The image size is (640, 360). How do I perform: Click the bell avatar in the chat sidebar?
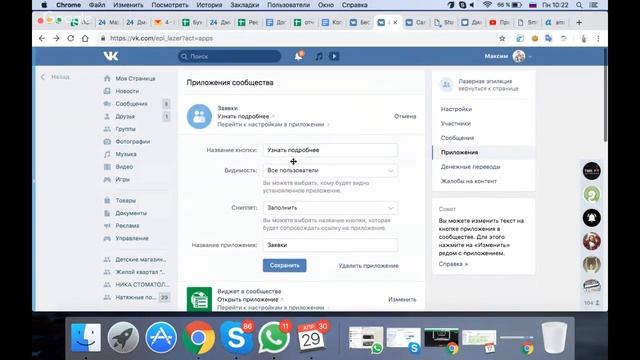pyautogui.click(x=591, y=218)
